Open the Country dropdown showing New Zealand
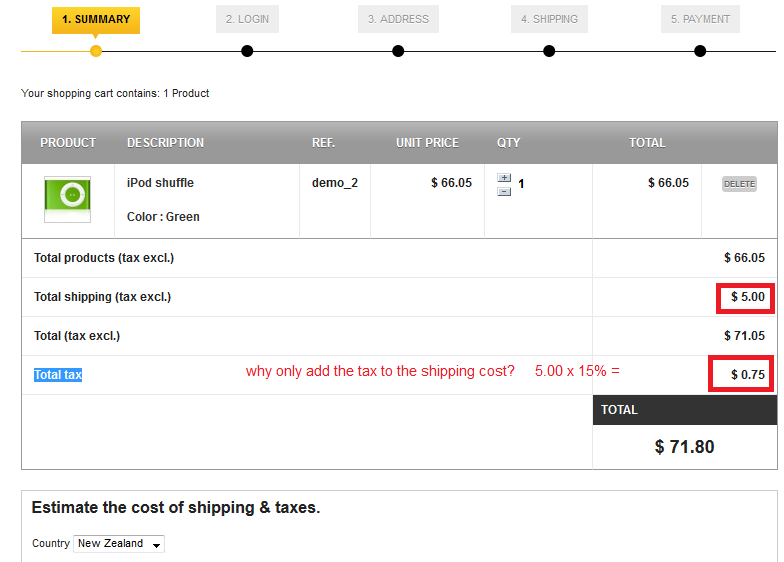The image size is (784, 562). coord(118,544)
